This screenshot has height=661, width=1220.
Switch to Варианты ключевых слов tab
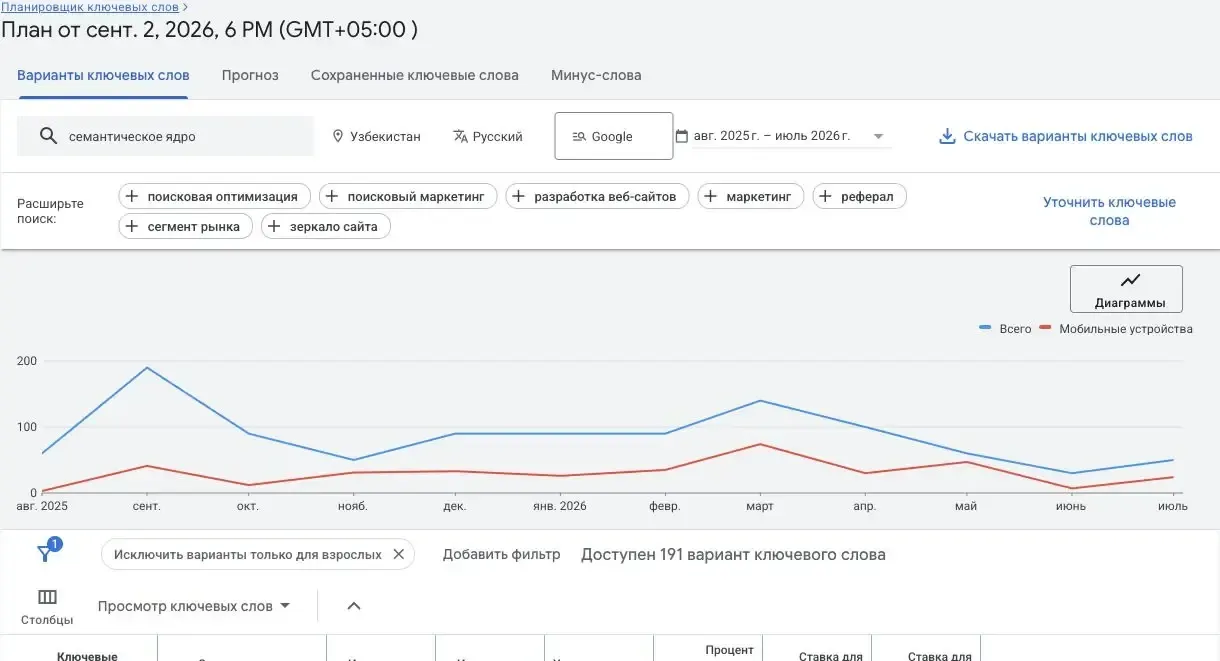coord(103,76)
